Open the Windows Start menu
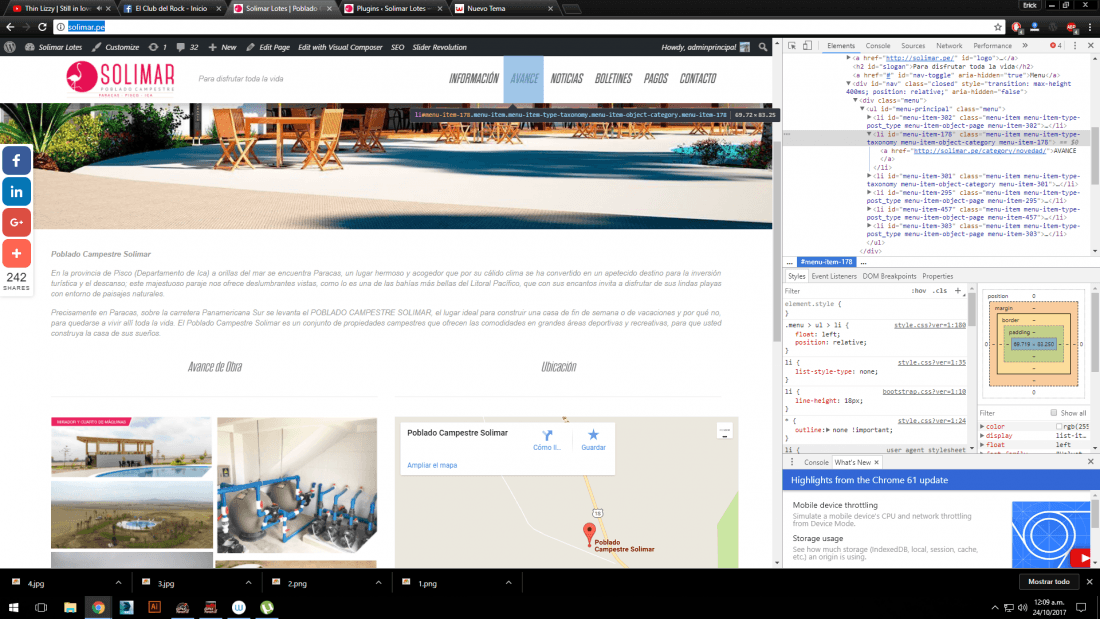The width and height of the screenshot is (1100, 619). (13, 608)
